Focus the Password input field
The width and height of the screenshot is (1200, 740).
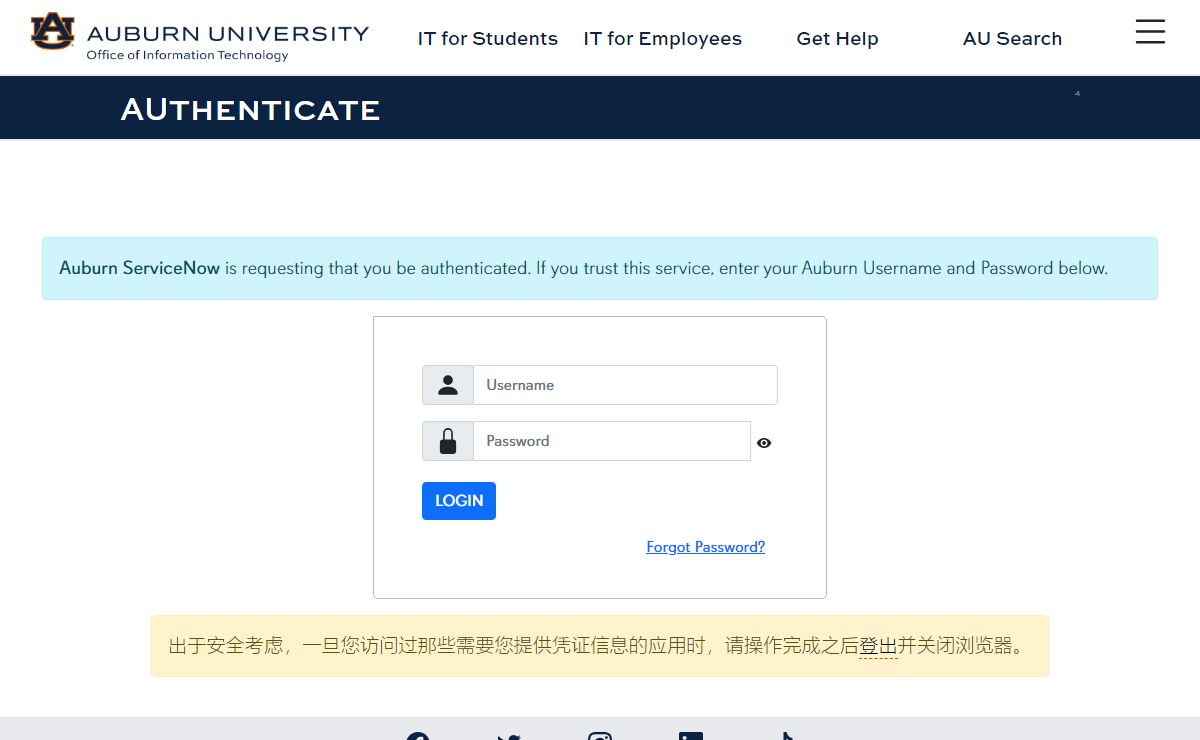click(612, 441)
